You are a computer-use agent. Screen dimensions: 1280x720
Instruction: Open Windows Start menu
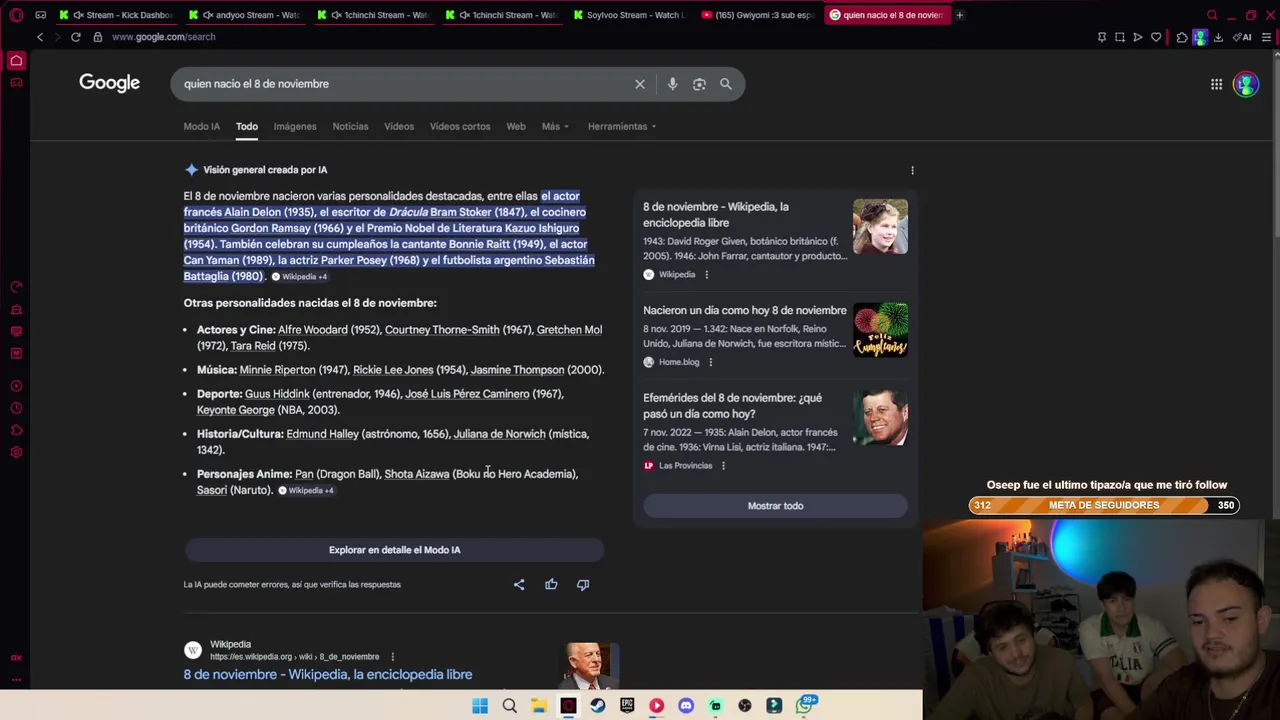click(x=480, y=706)
